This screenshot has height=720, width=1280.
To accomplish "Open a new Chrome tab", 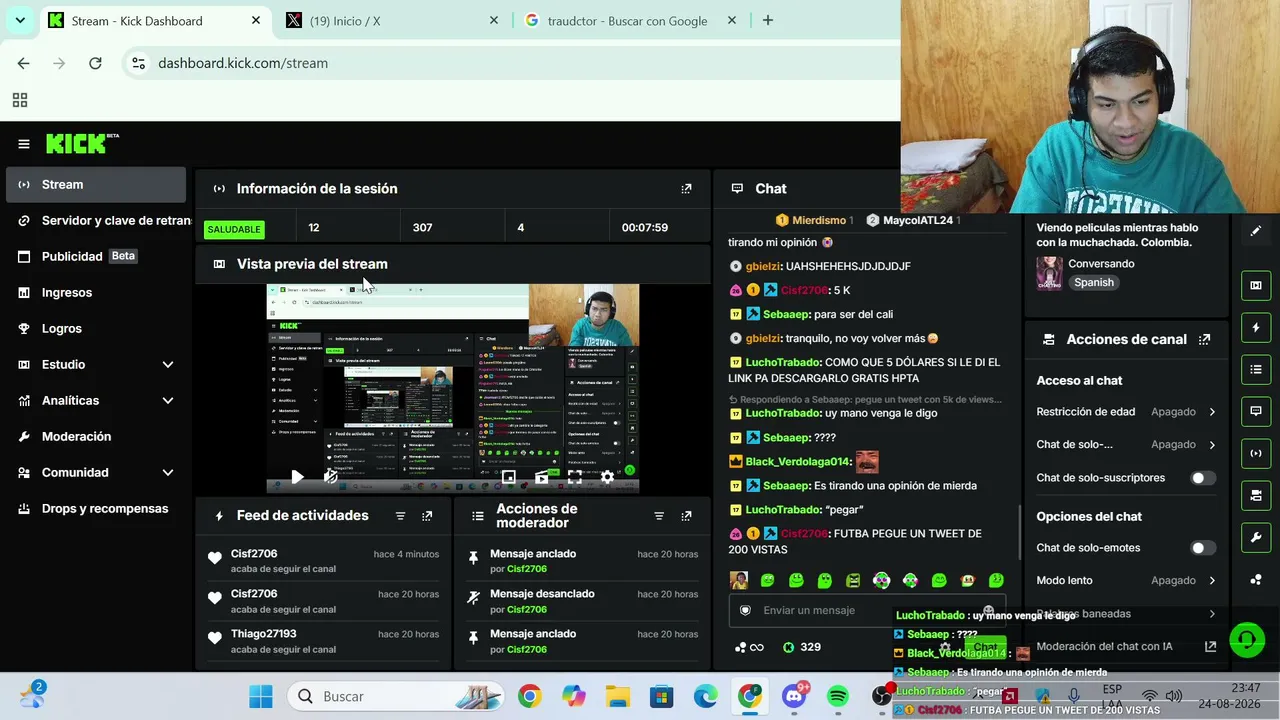I will tap(768, 20).
